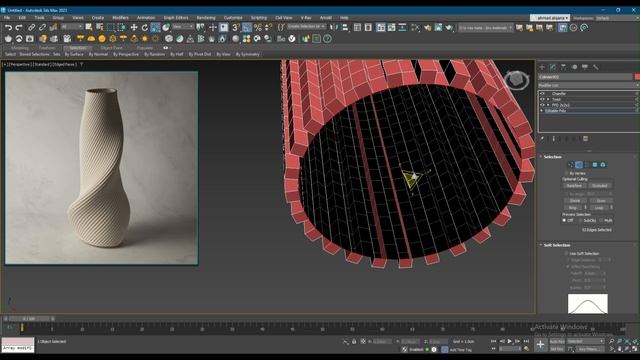This screenshot has height=360, width=640.
Task: Open the user account dropdown in menu bar
Action: pyautogui.click(x=550, y=18)
